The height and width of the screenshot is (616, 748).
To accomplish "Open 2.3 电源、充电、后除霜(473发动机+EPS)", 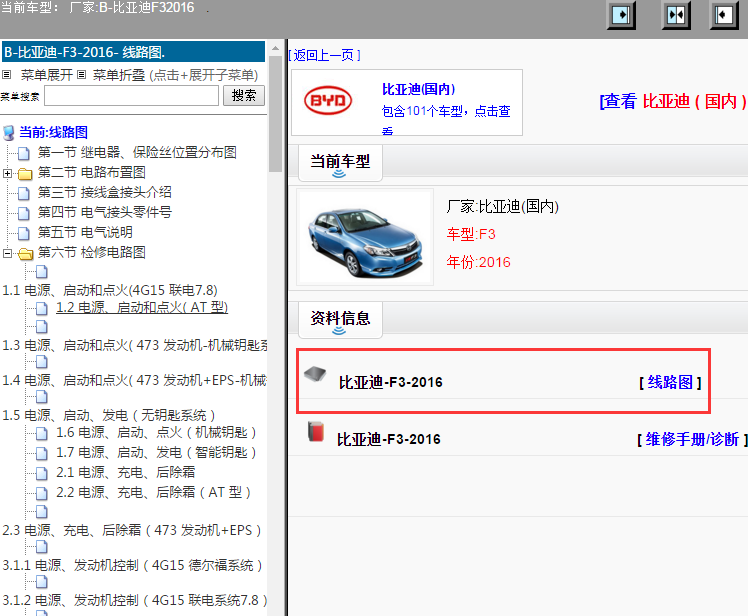I will 132,530.
